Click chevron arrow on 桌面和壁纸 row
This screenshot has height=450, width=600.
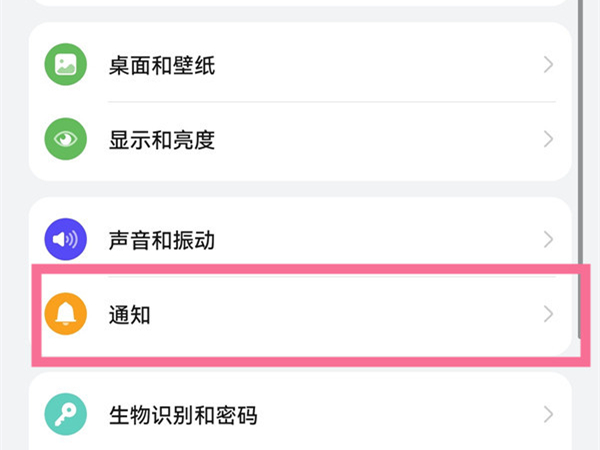[548, 66]
